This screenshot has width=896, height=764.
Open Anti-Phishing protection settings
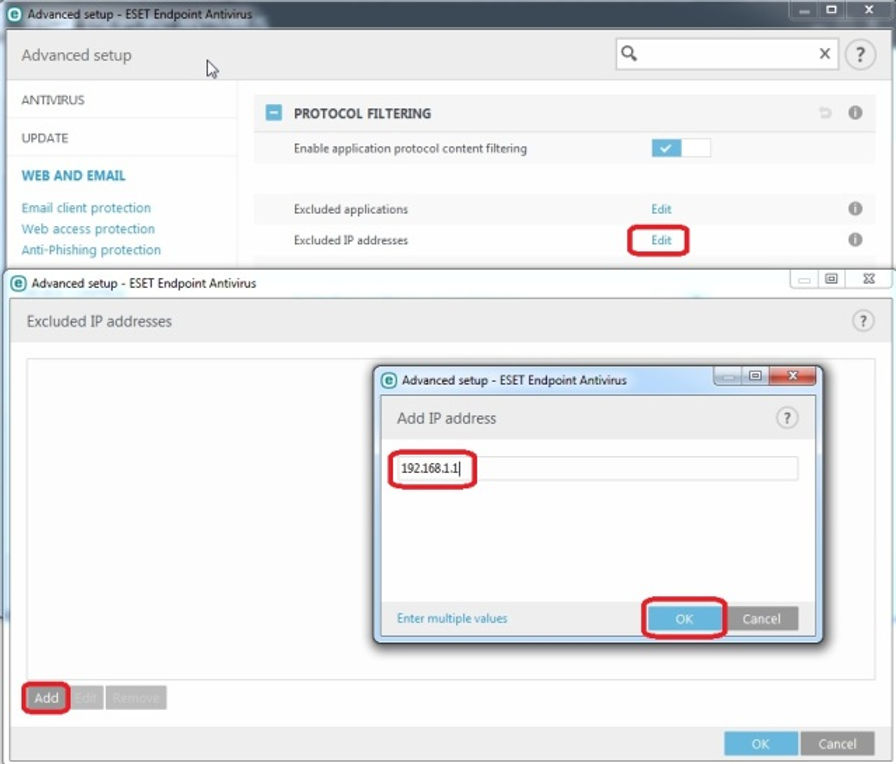coord(91,250)
